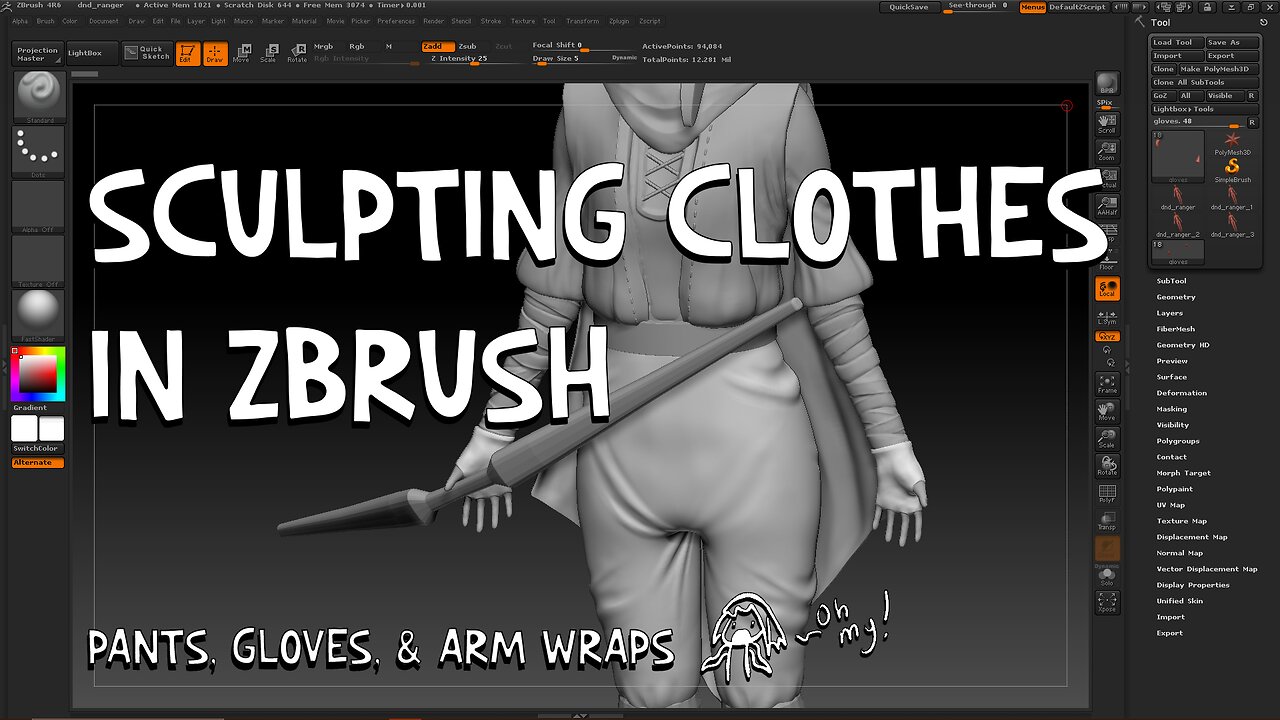Click the AAHalf view icon
The image size is (1280, 720).
tap(1107, 205)
